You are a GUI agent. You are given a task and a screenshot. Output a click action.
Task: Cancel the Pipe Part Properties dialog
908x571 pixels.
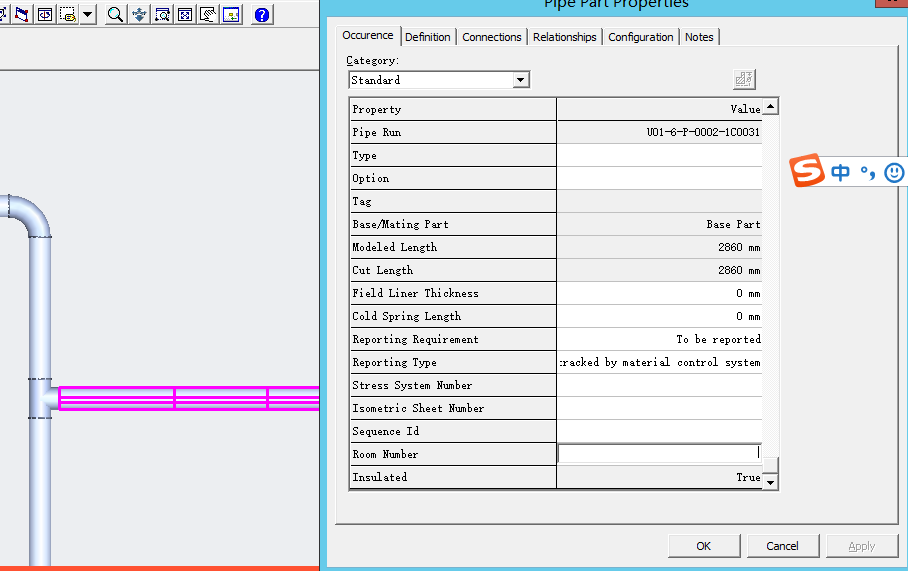[782, 546]
